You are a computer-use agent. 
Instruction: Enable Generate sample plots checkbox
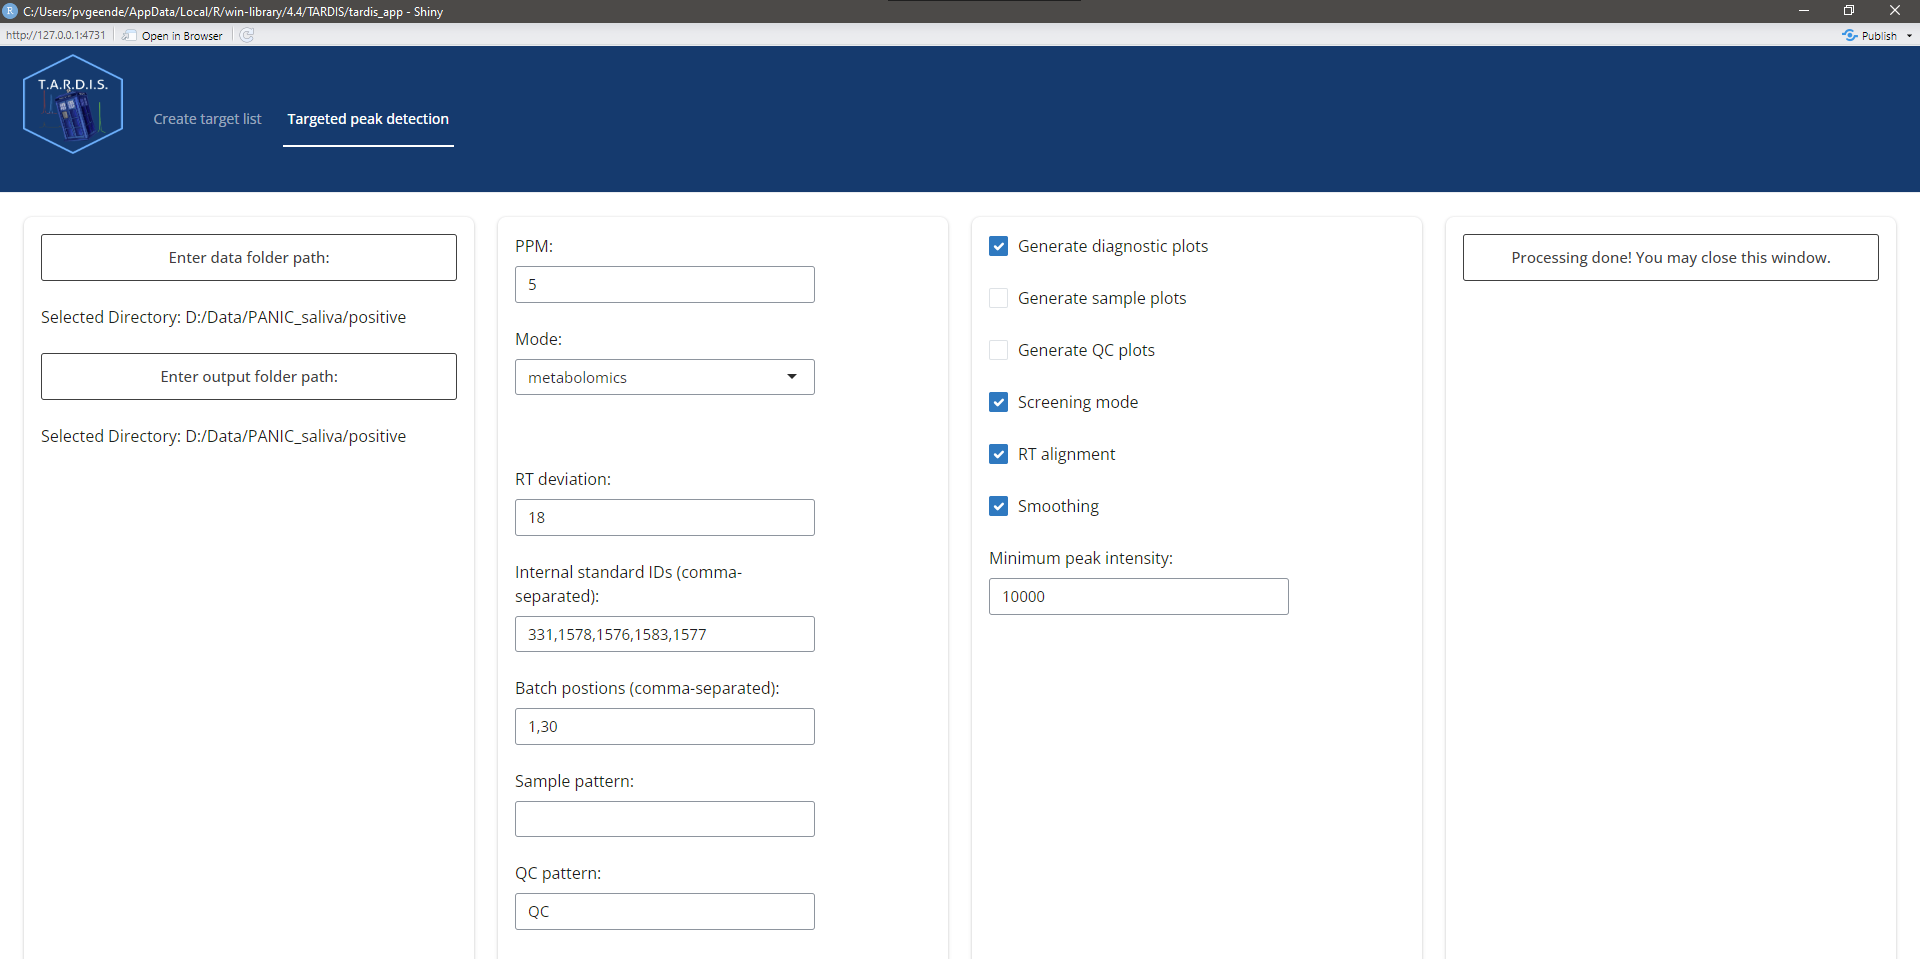(x=998, y=298)
